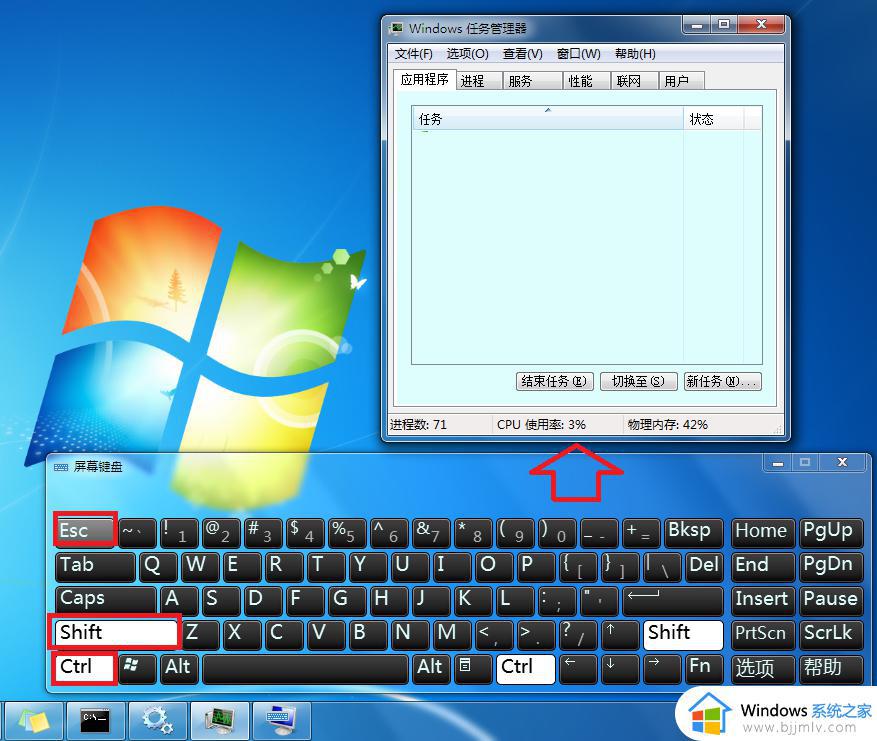Viewport: 877px width, 741px height.
Task: Click the right arrow key
Action: [x=662, y=669]
